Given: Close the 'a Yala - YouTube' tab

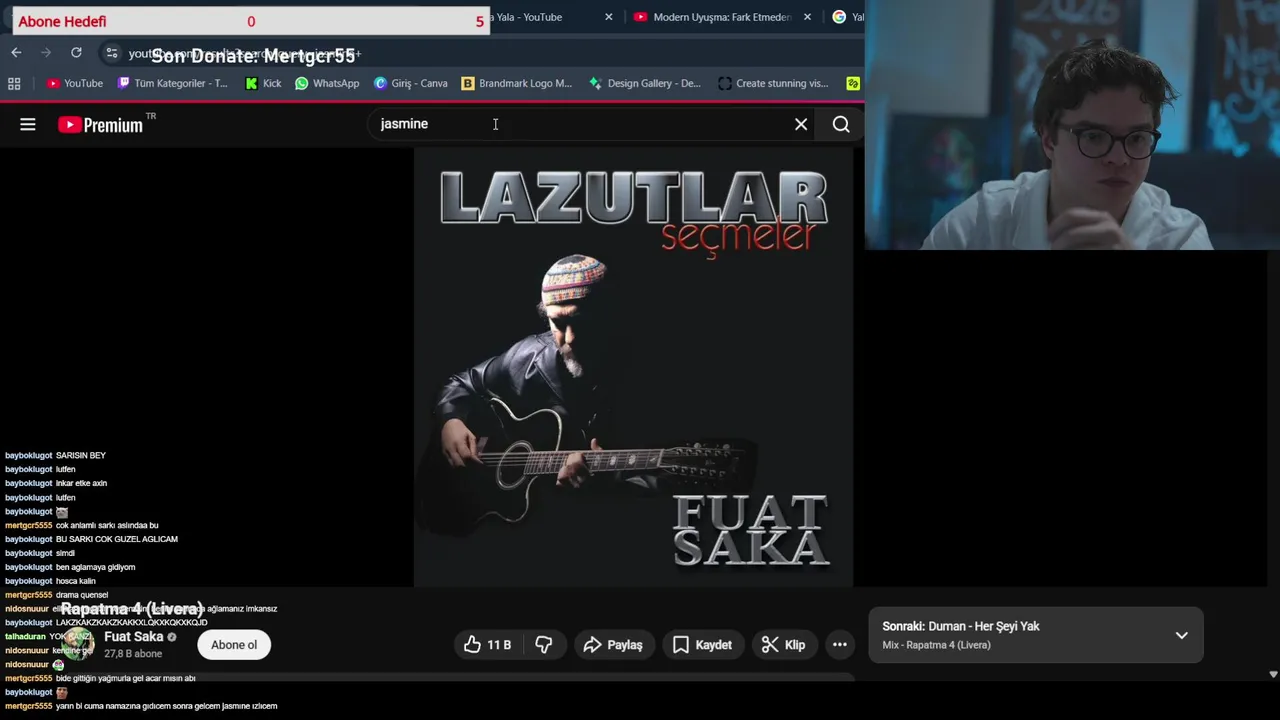Looking at the screenshot, I should tap(608, 17).
